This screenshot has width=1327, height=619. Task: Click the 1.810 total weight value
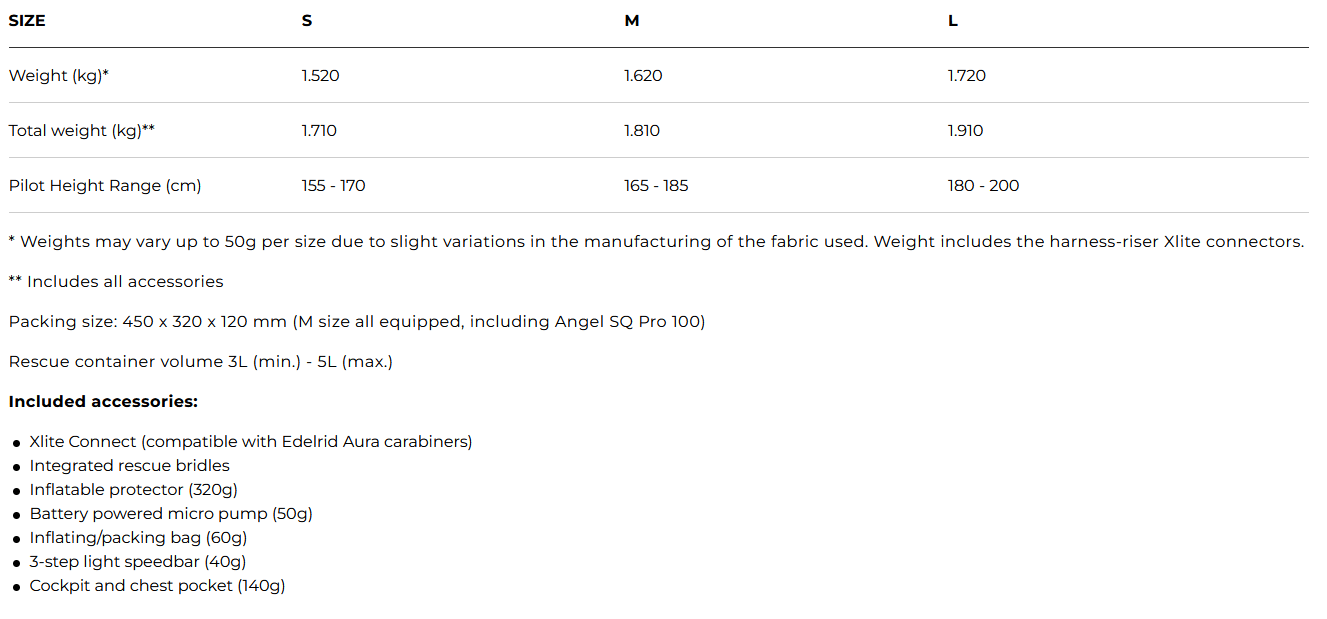point(643,130)
